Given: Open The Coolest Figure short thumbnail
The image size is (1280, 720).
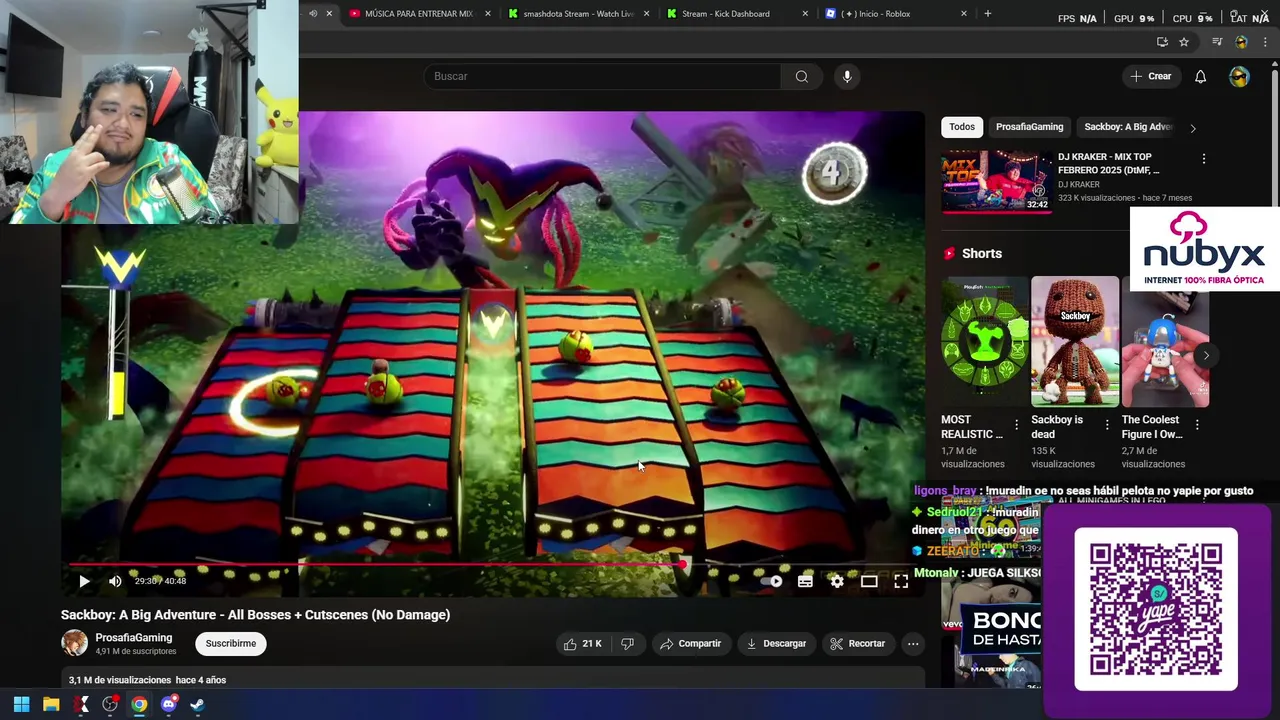Looking at the screenshot, I should (x=1165, y=342).
